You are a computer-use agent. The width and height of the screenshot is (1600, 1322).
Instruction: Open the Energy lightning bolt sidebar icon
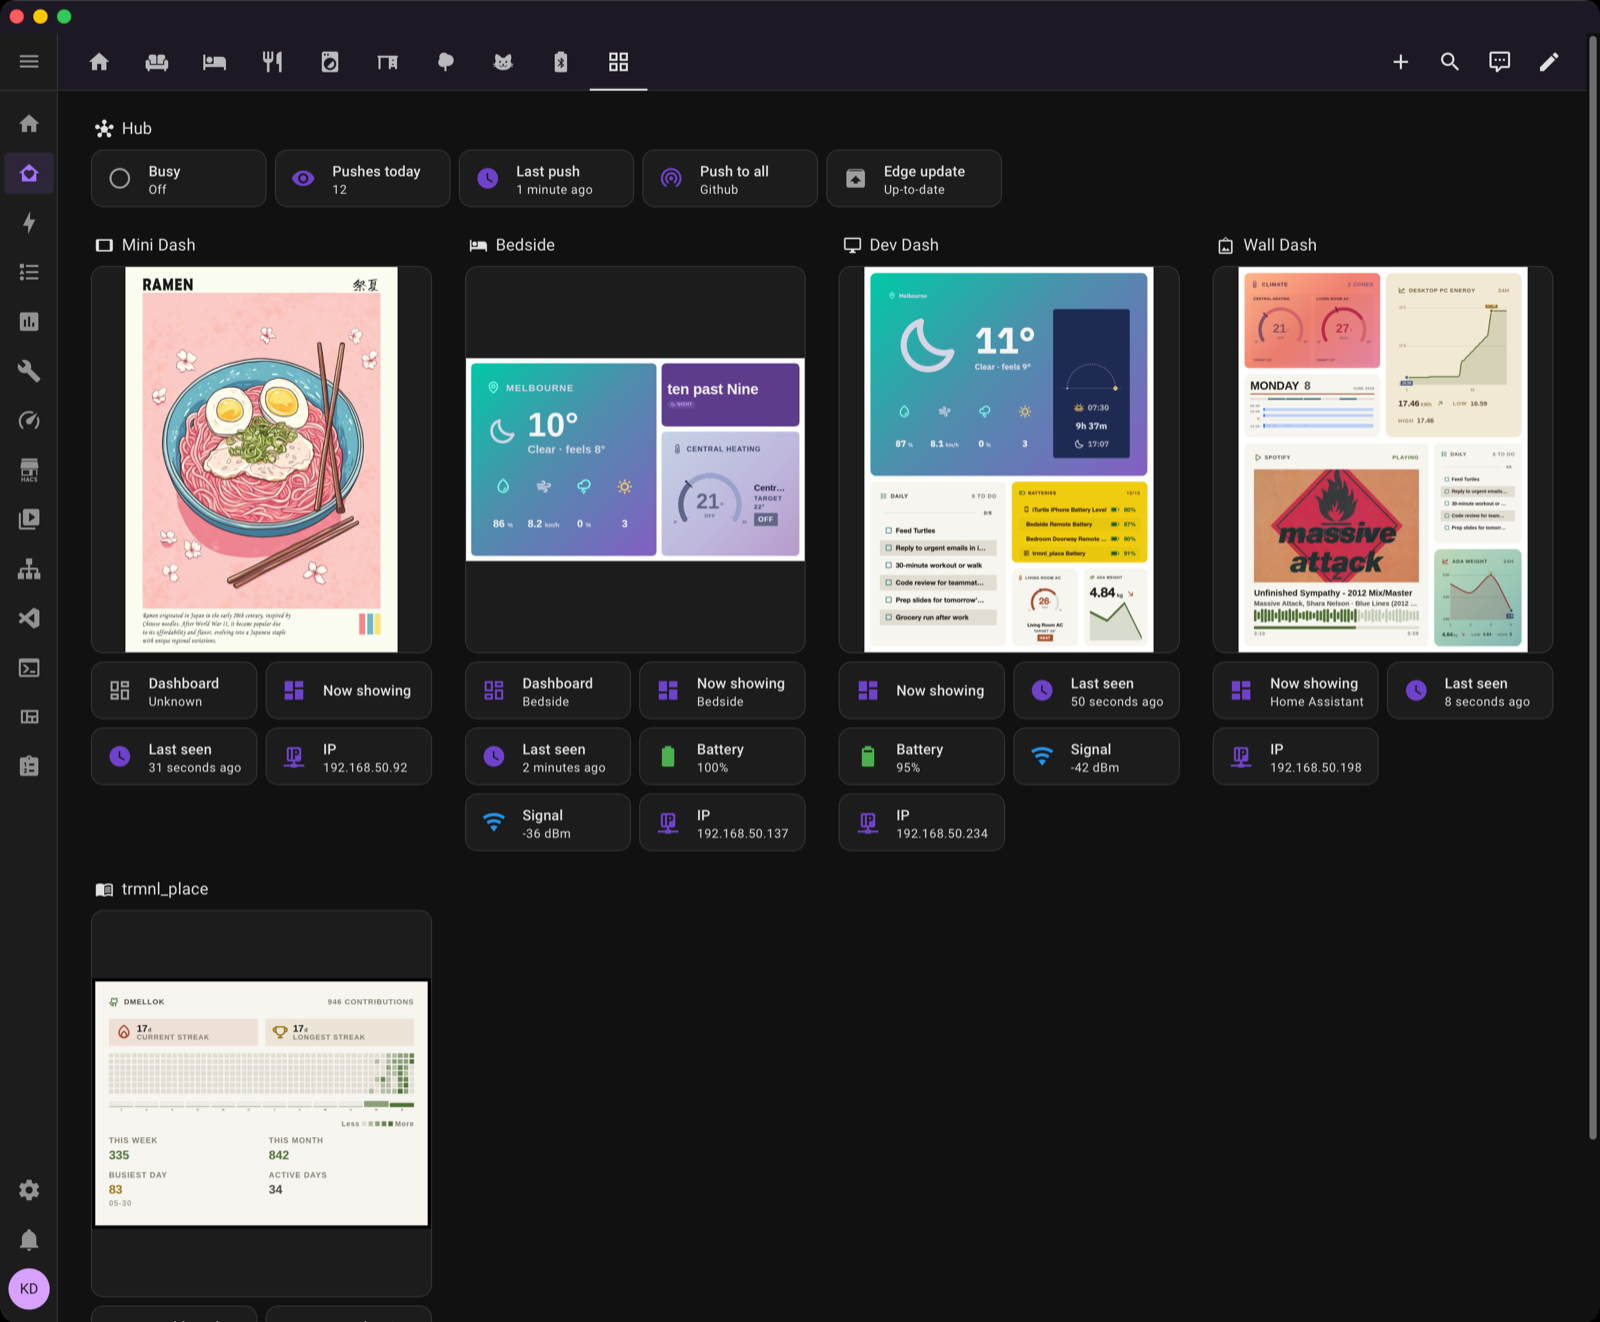click(x=29, y=223)
